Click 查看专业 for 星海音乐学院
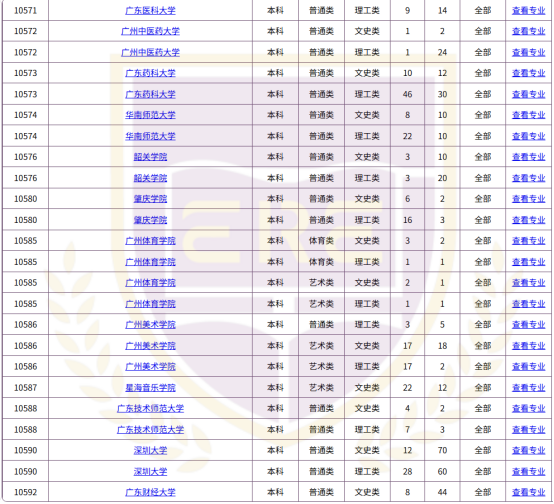The image size is (554, 504). (x=529, y=387)
